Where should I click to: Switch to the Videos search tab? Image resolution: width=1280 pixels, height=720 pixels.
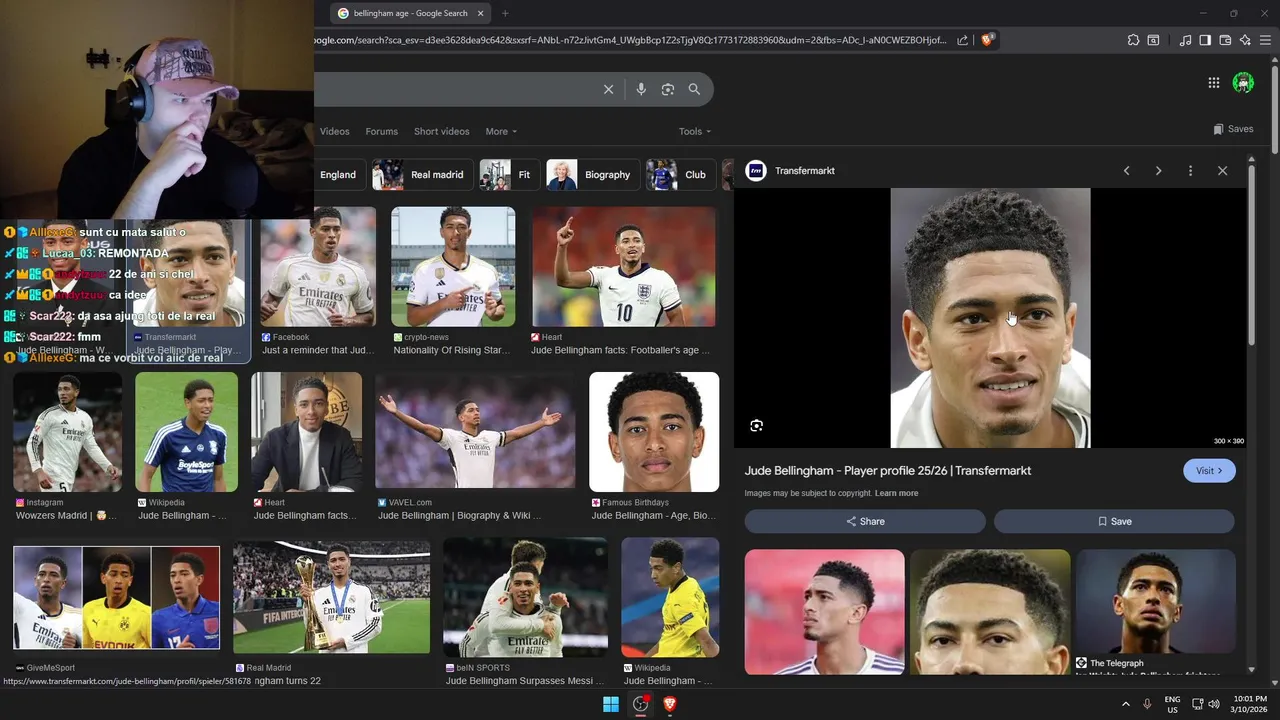tap(335, 131)
